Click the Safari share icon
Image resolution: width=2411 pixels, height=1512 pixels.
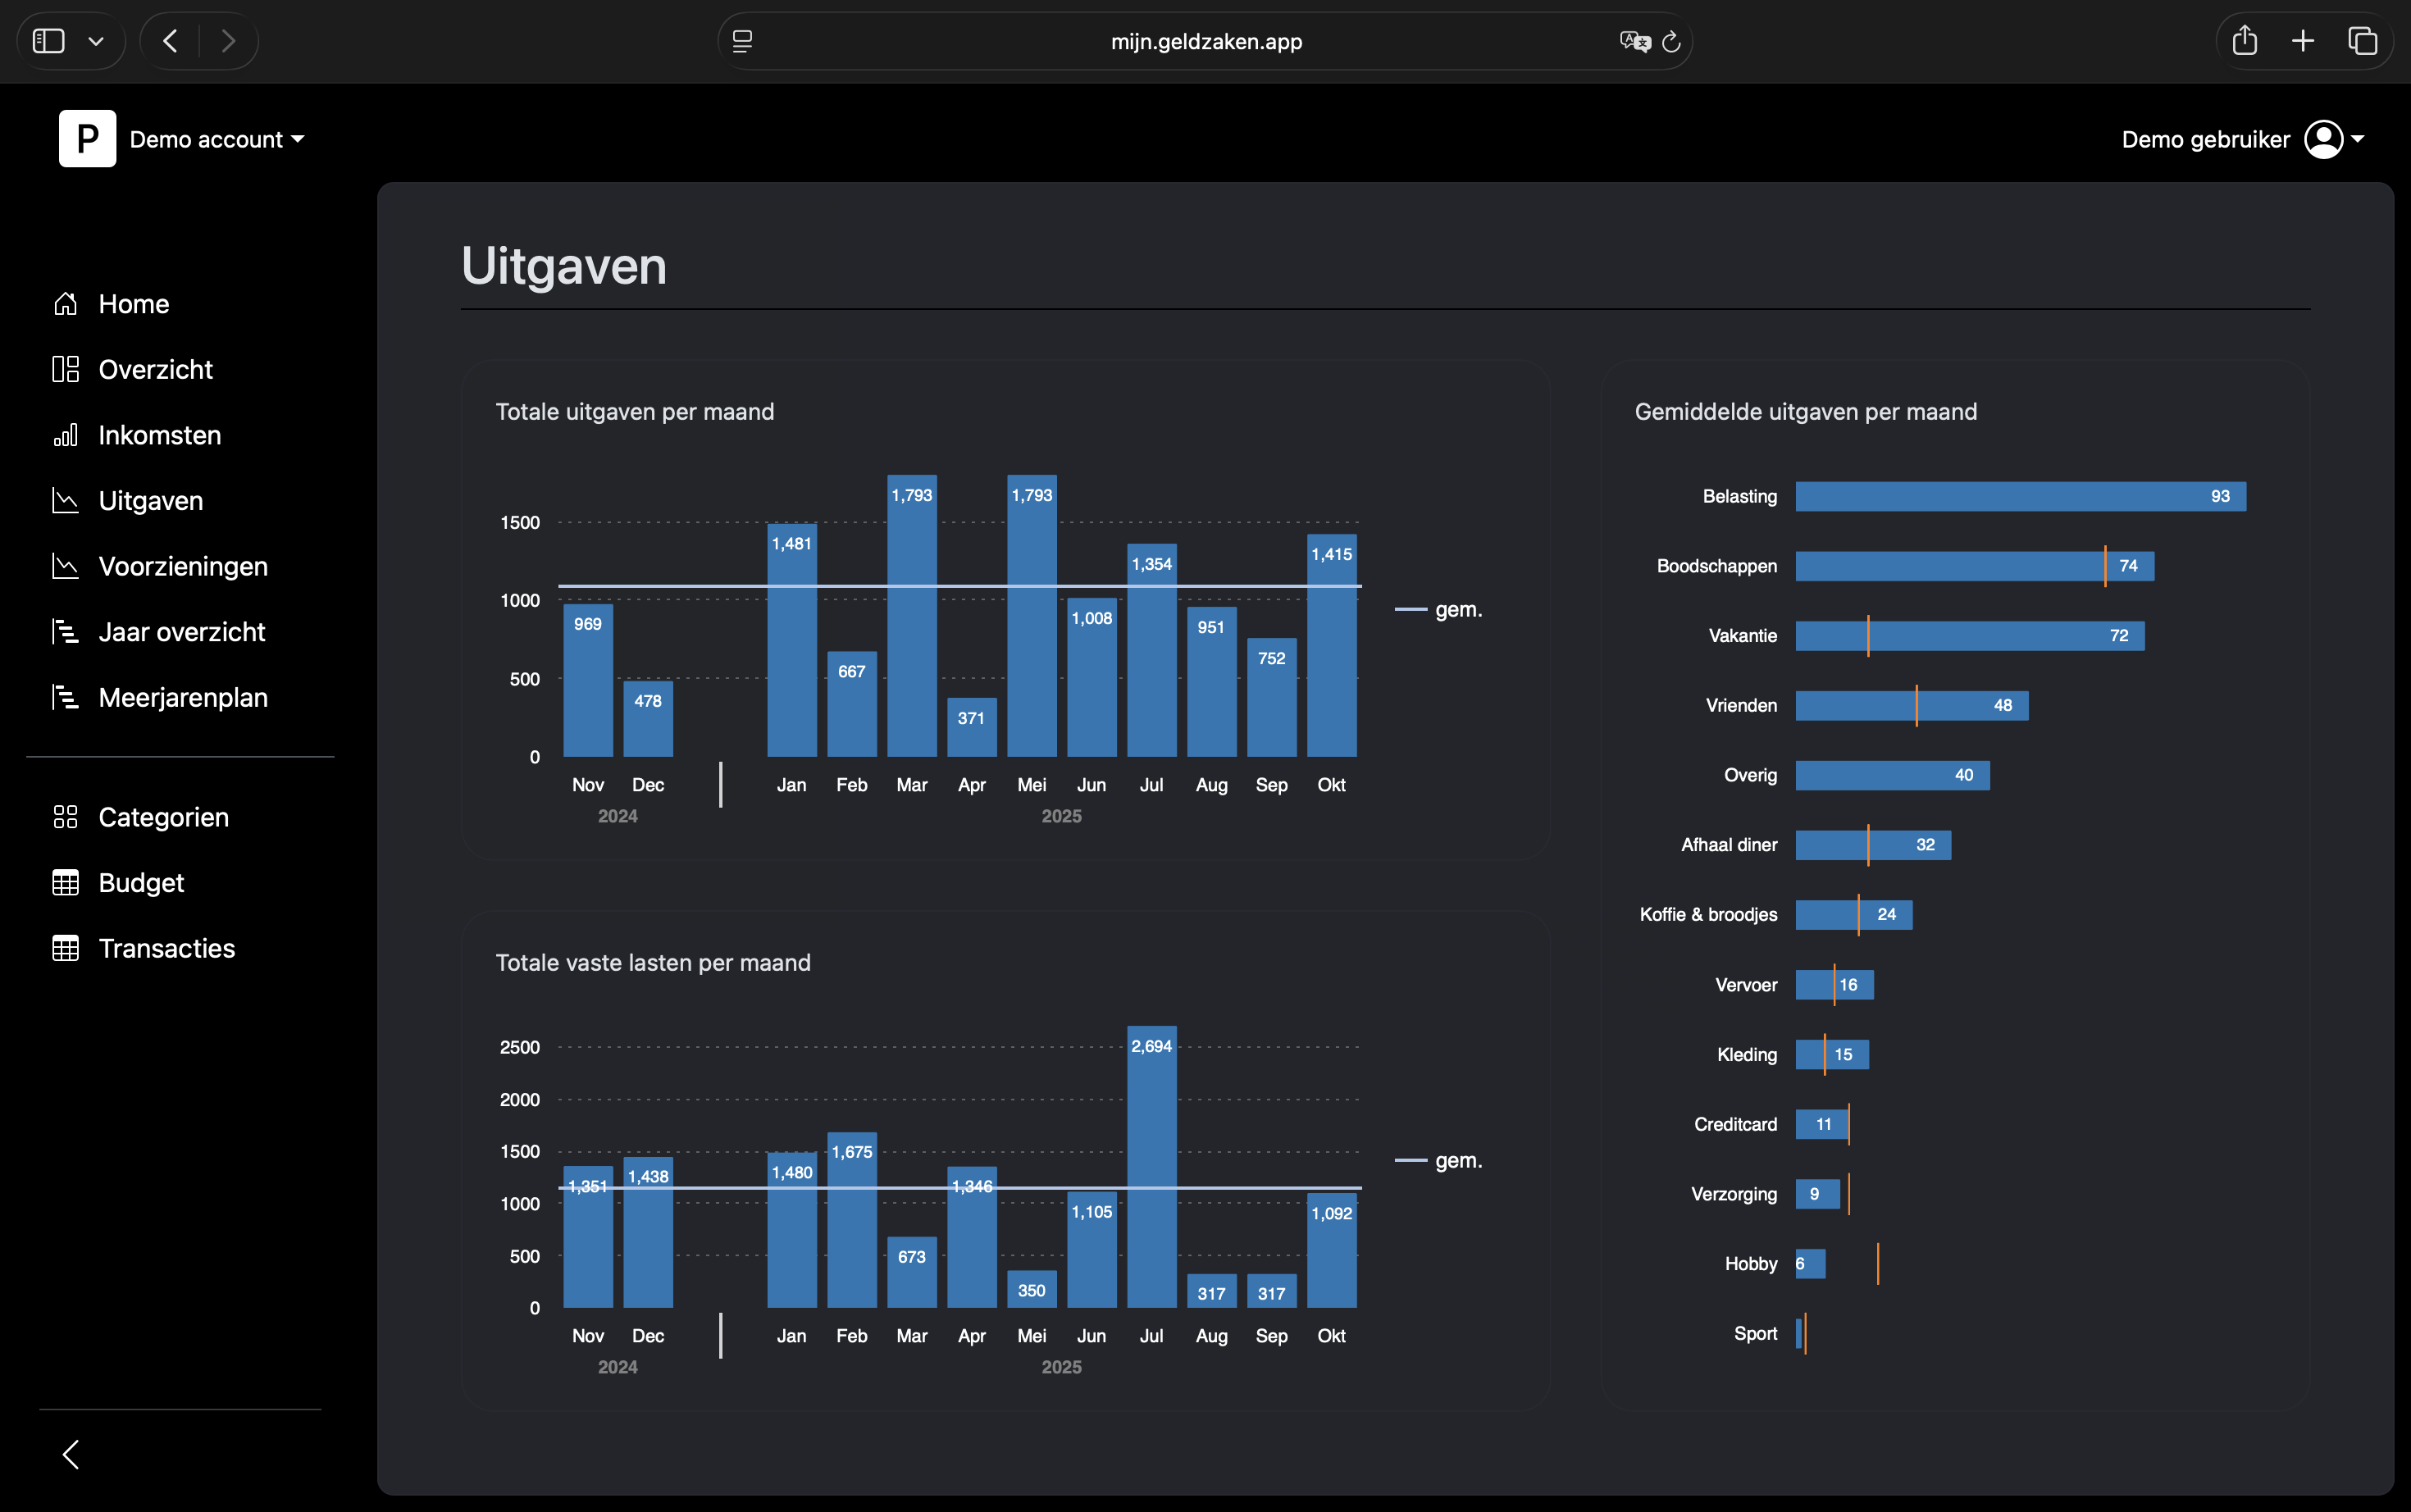pos(2245,41)
